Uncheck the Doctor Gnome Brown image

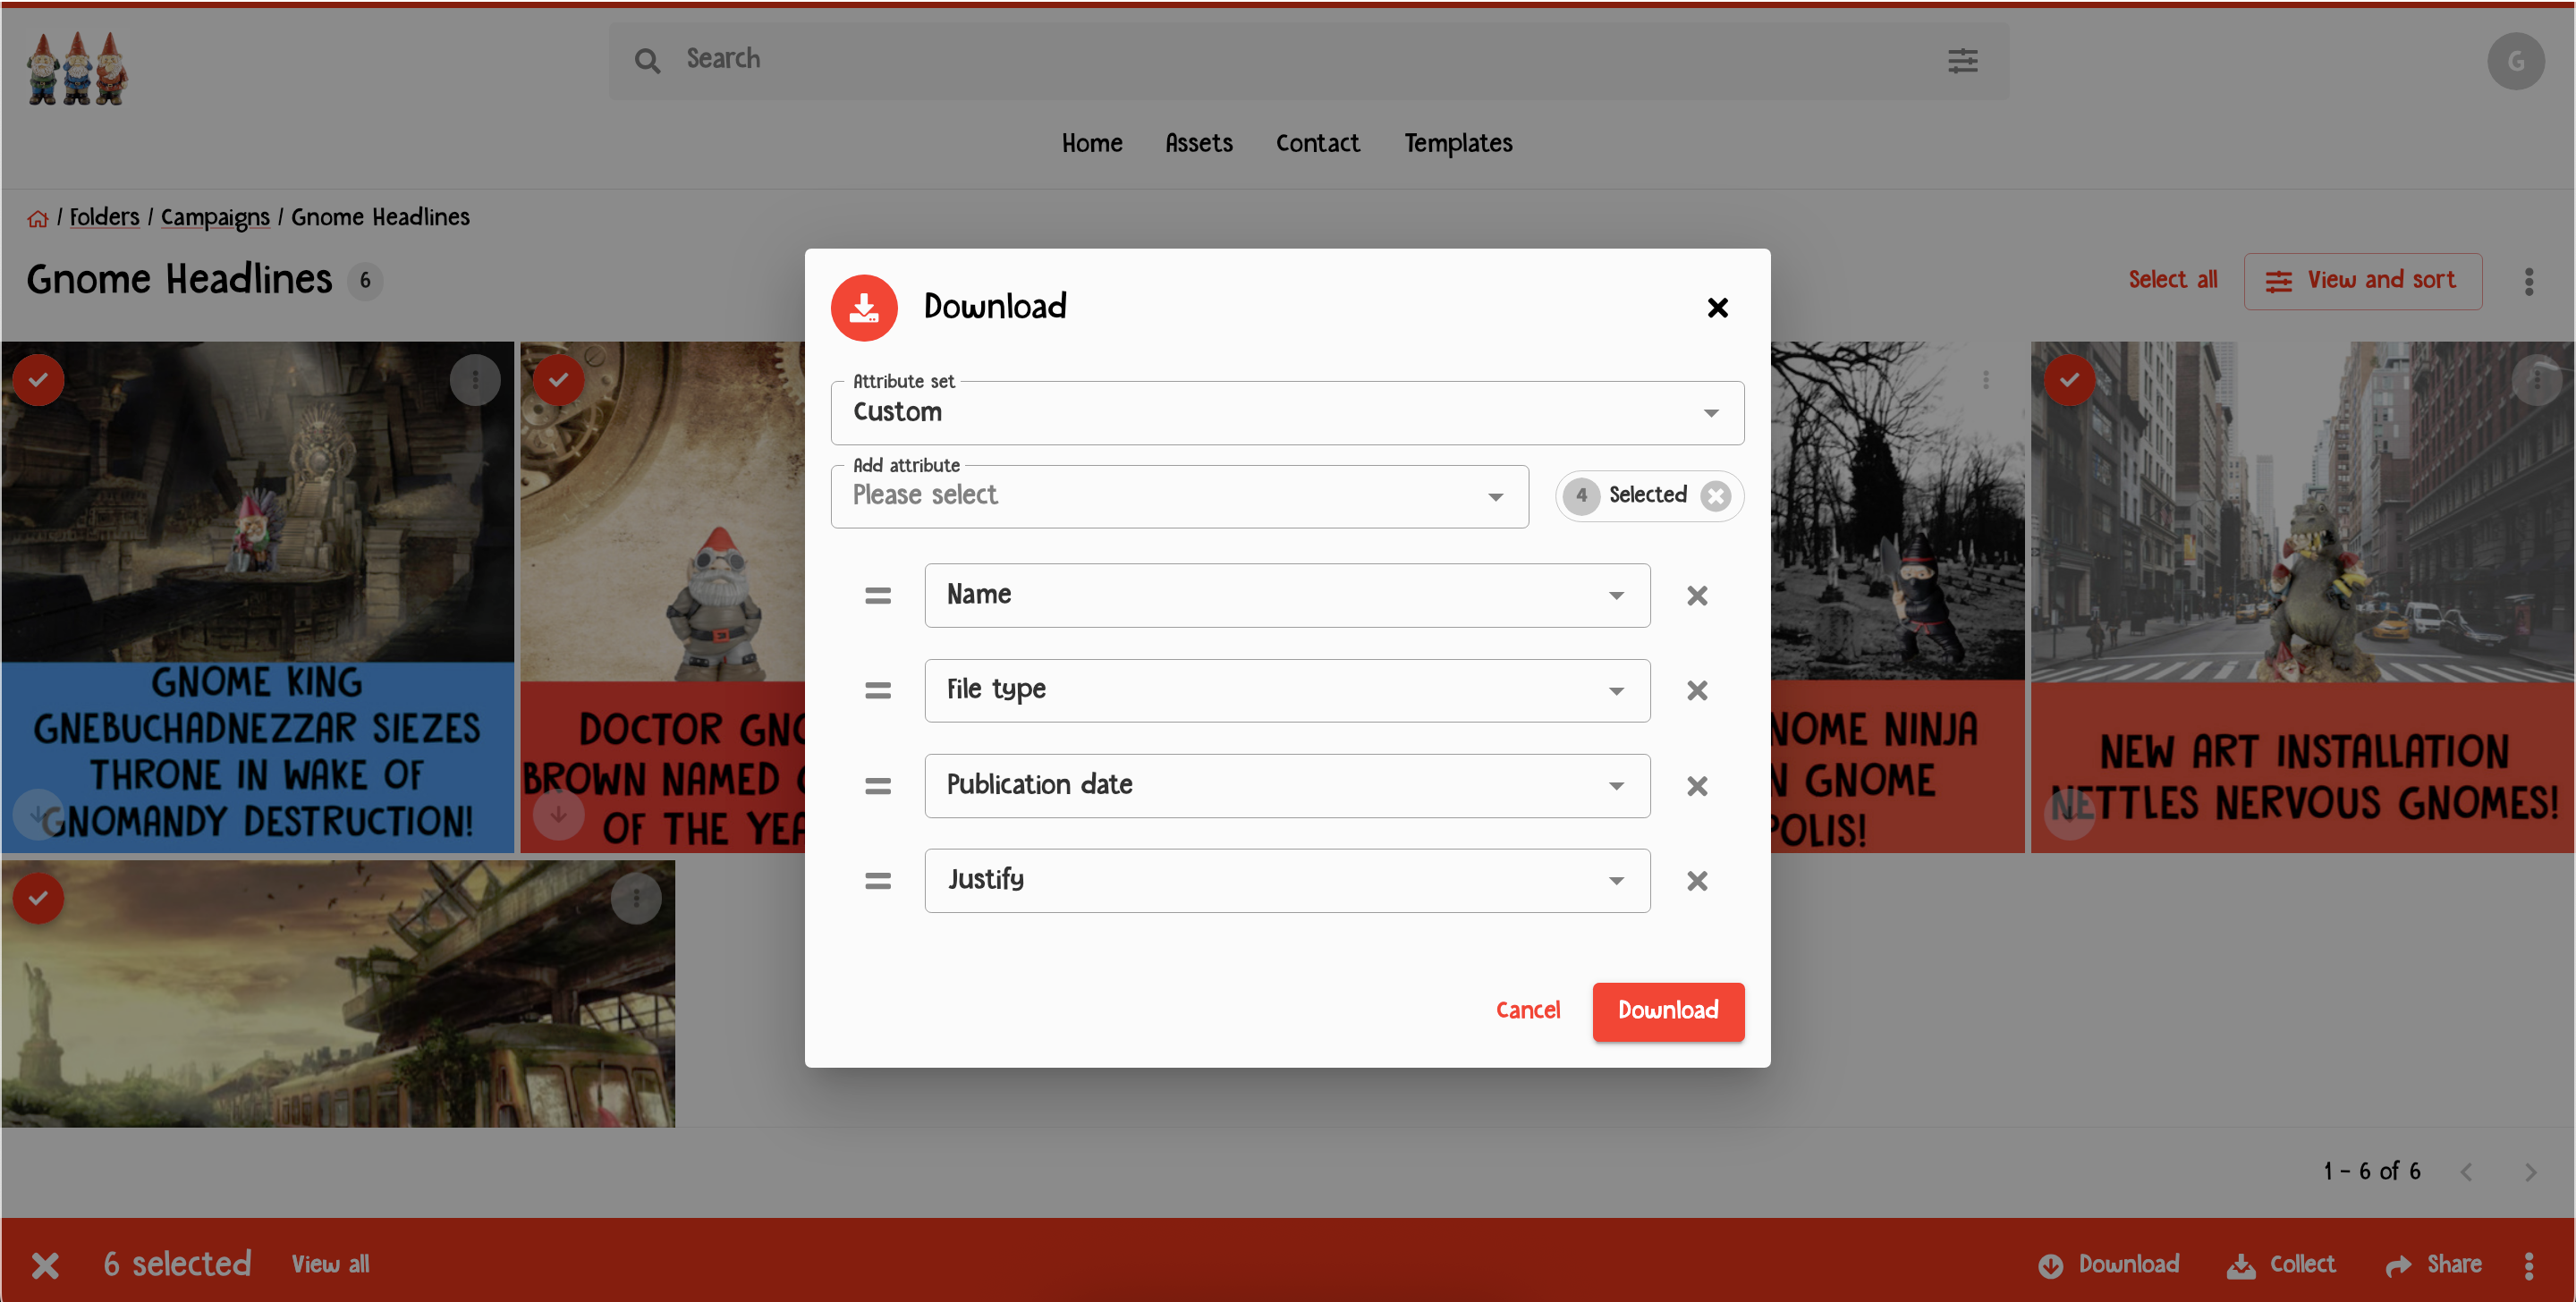tap(558, 380)
